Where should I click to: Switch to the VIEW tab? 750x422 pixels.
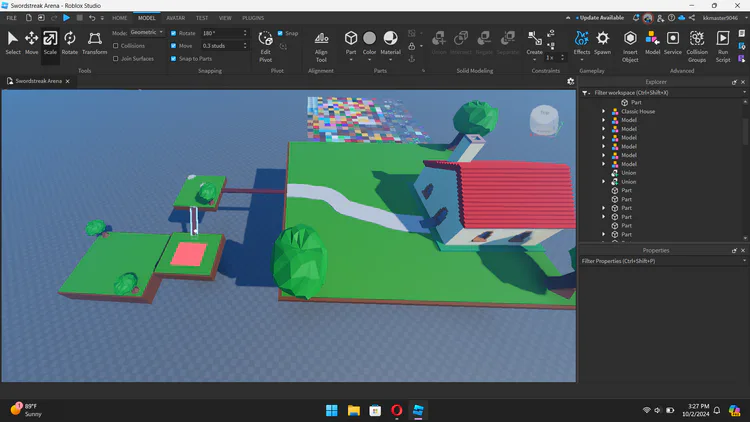[x=225, y=18]
